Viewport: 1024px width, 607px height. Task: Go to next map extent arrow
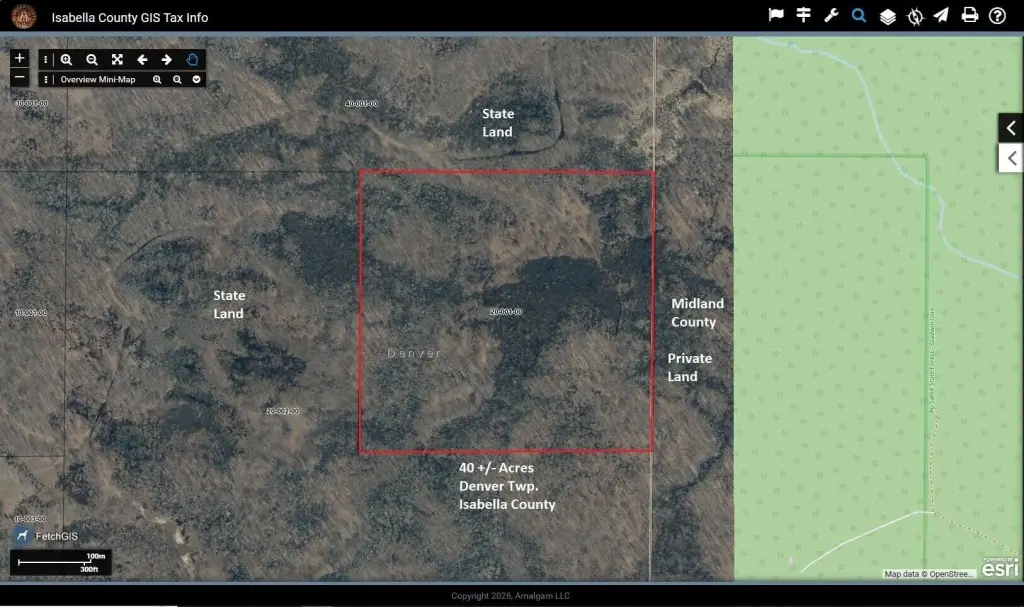(167, 59)
